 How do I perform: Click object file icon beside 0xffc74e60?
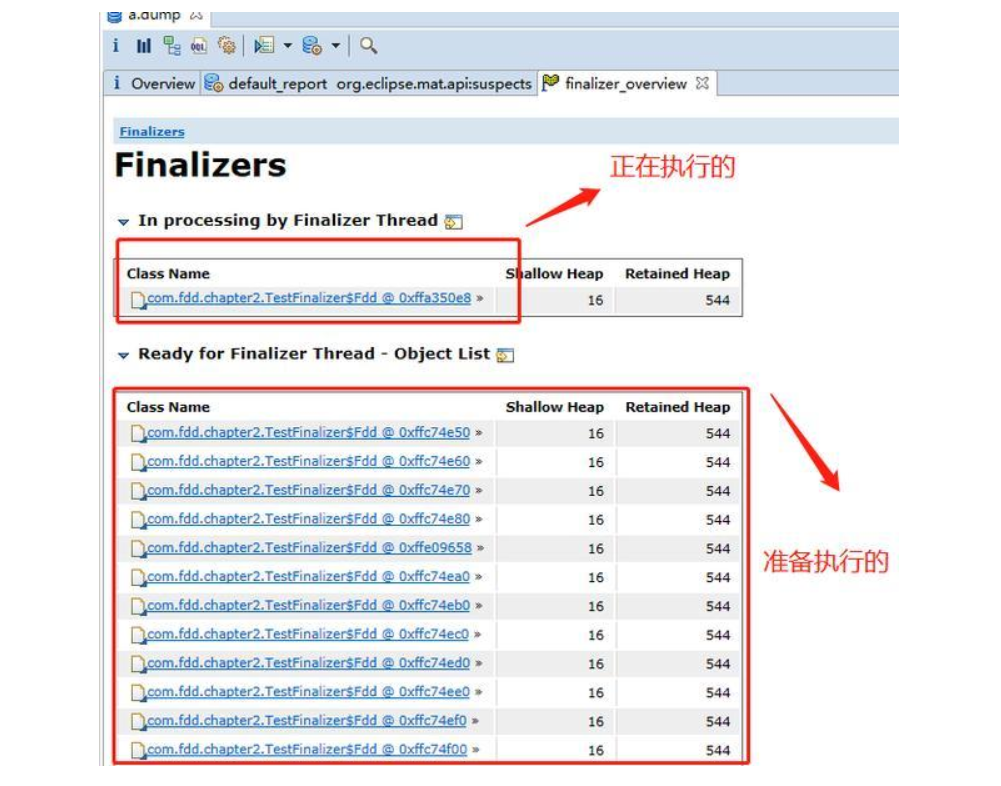pyautogui.click(x=138, y=463)
